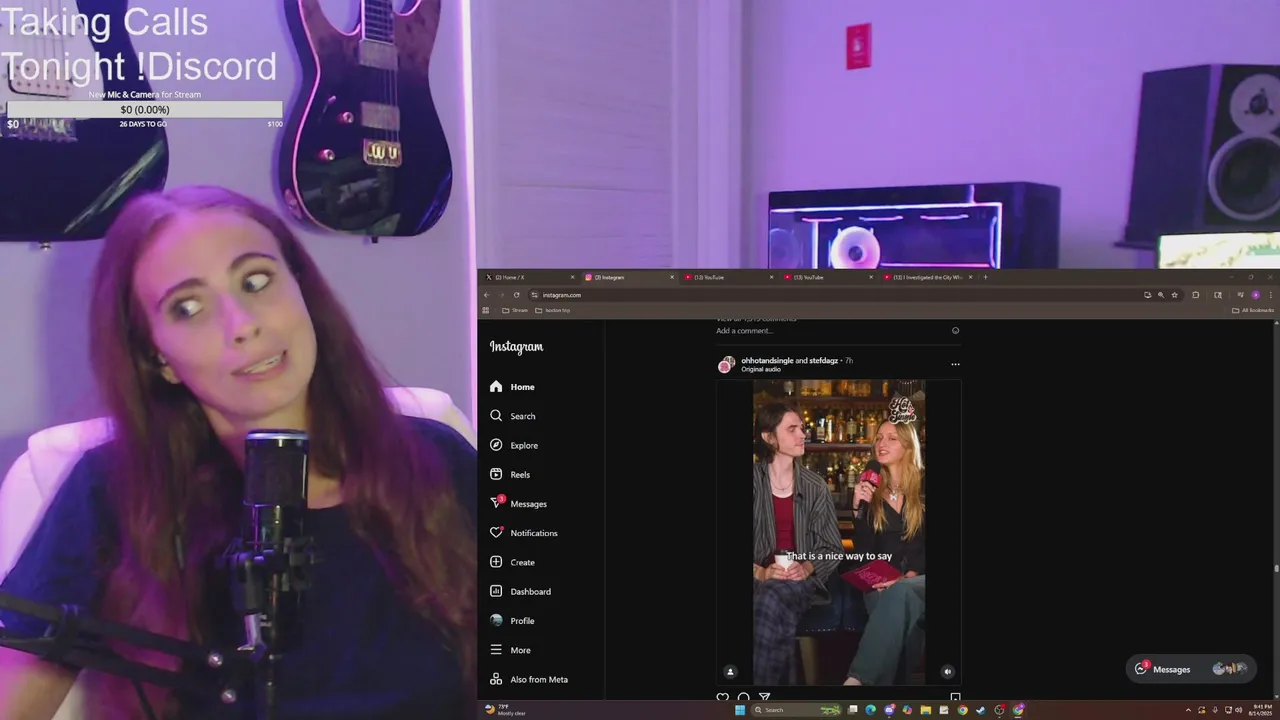Click the Instagram logo in the sidebar
The width and height of the screenshot is (1280, 720).
[x=516, y=347]
